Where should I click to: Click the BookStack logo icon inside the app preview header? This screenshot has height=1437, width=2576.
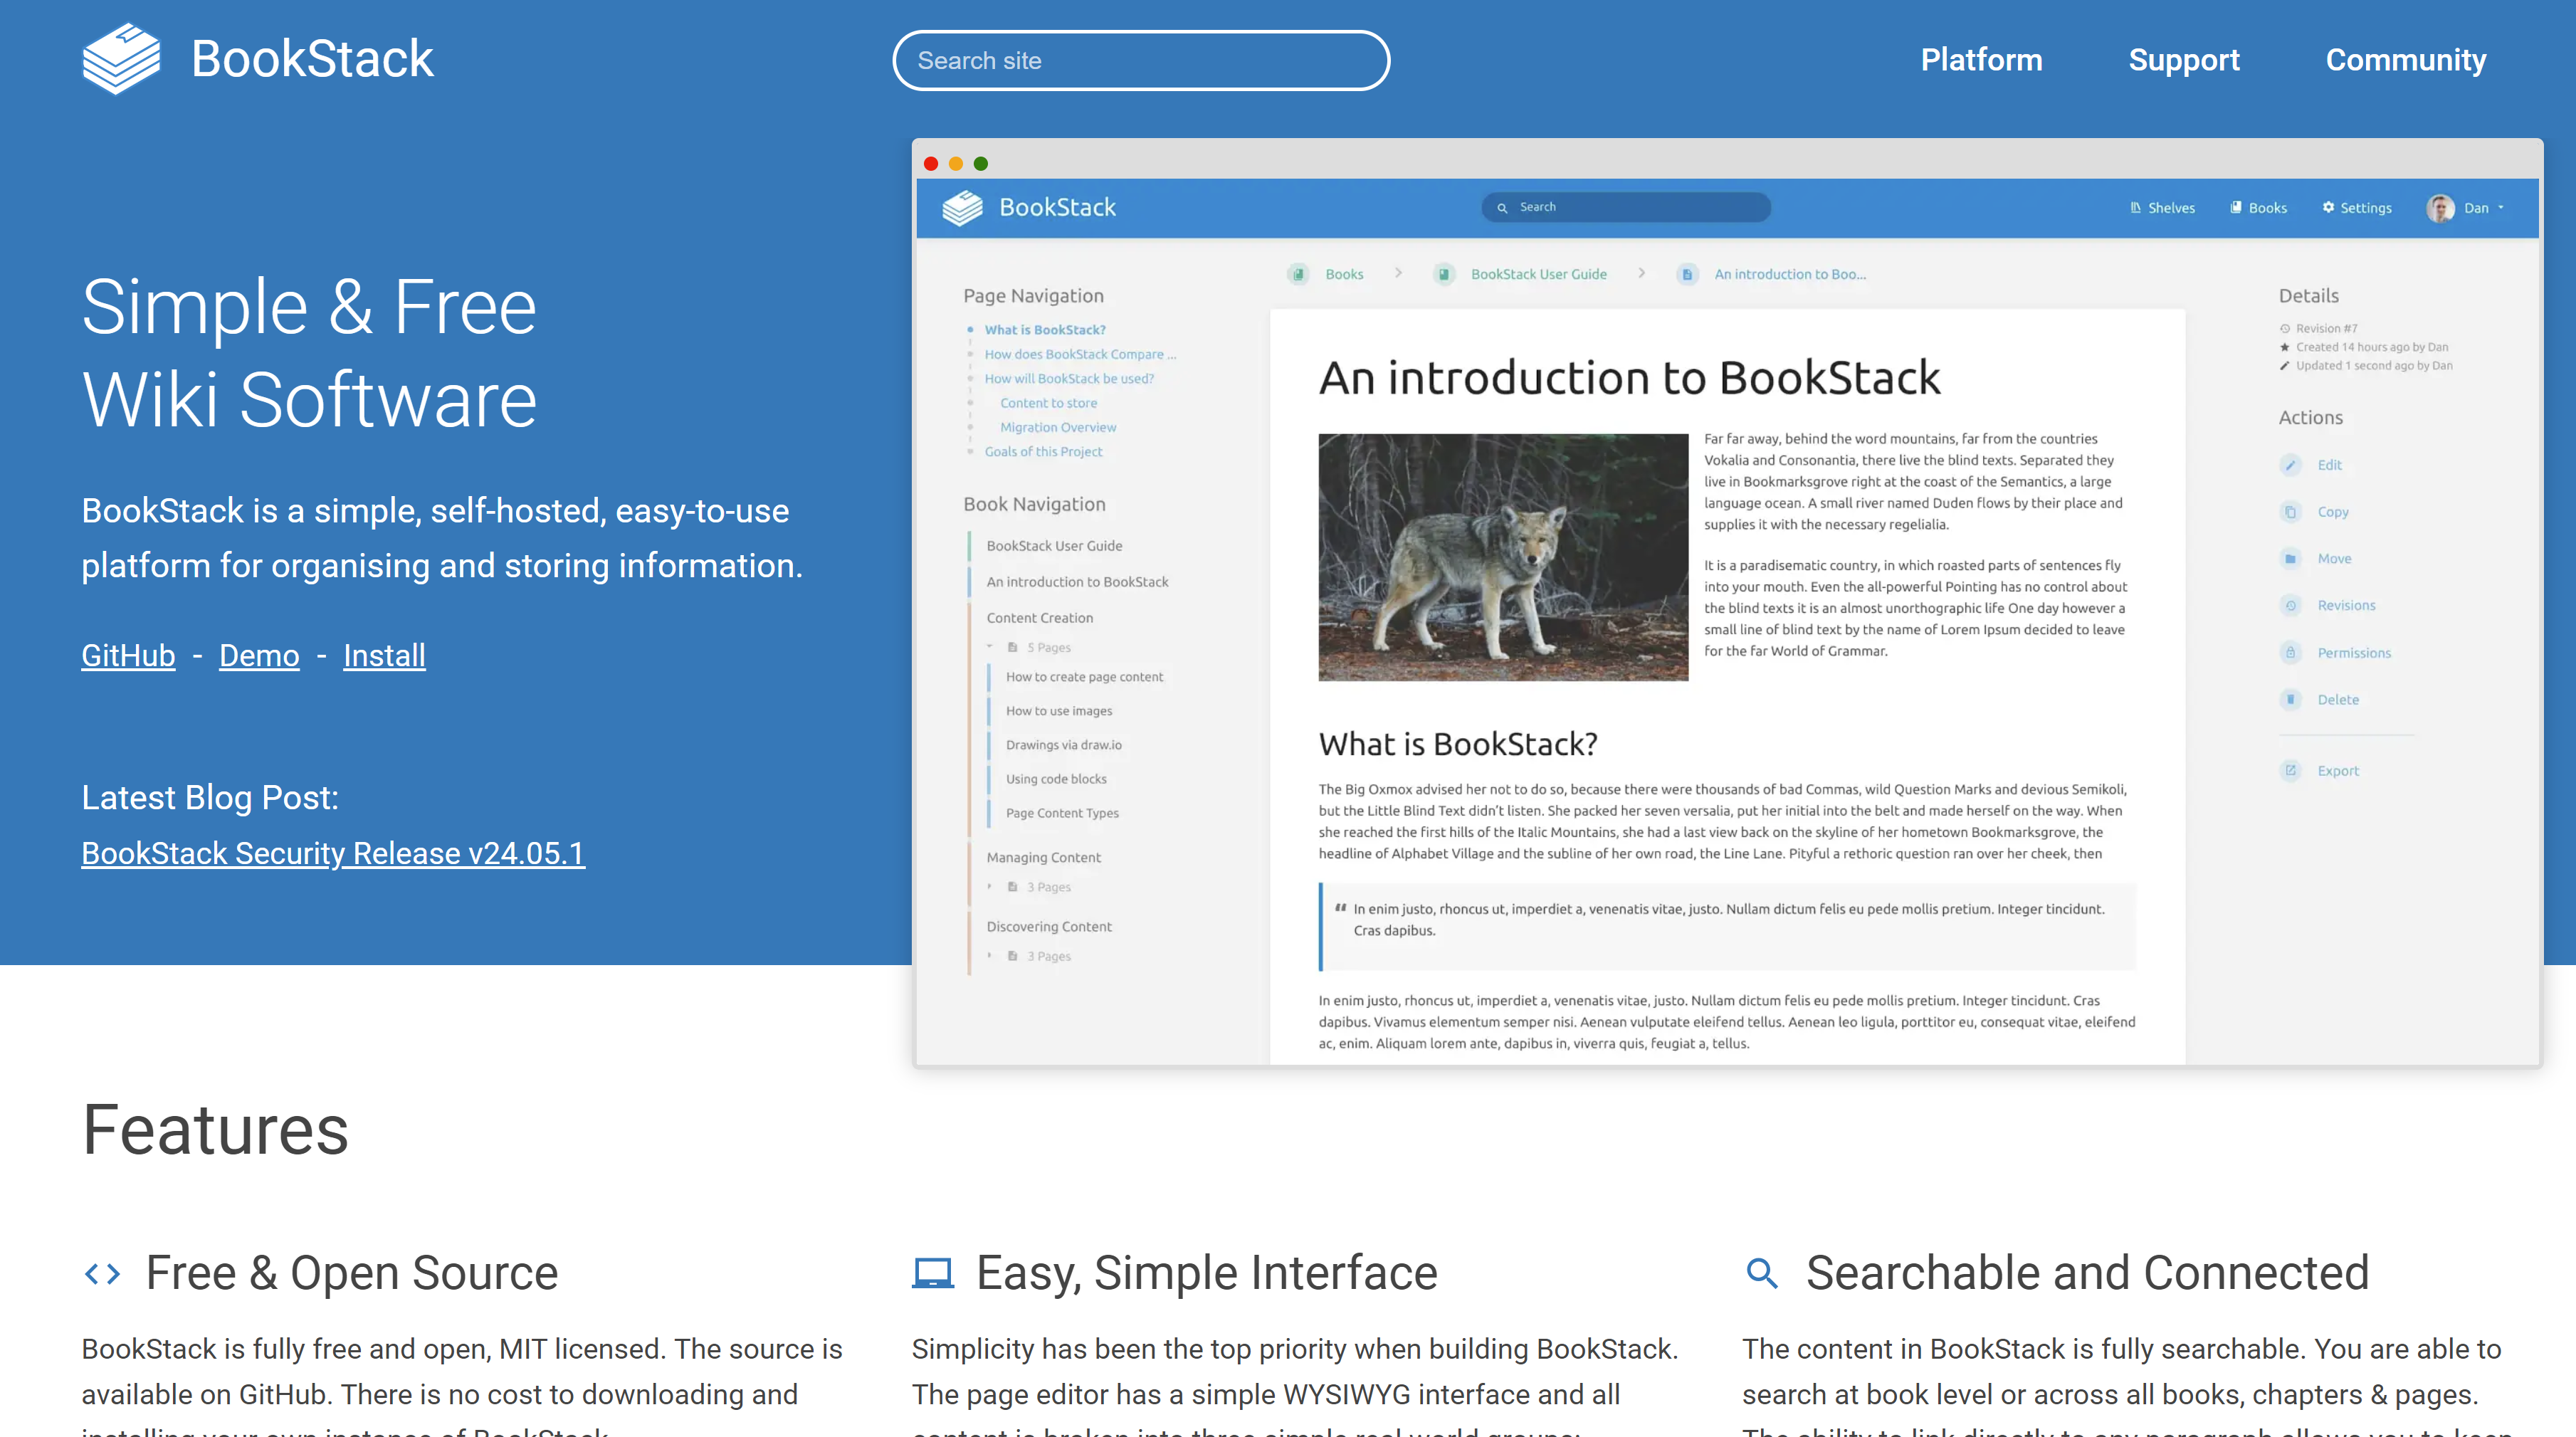962,208
